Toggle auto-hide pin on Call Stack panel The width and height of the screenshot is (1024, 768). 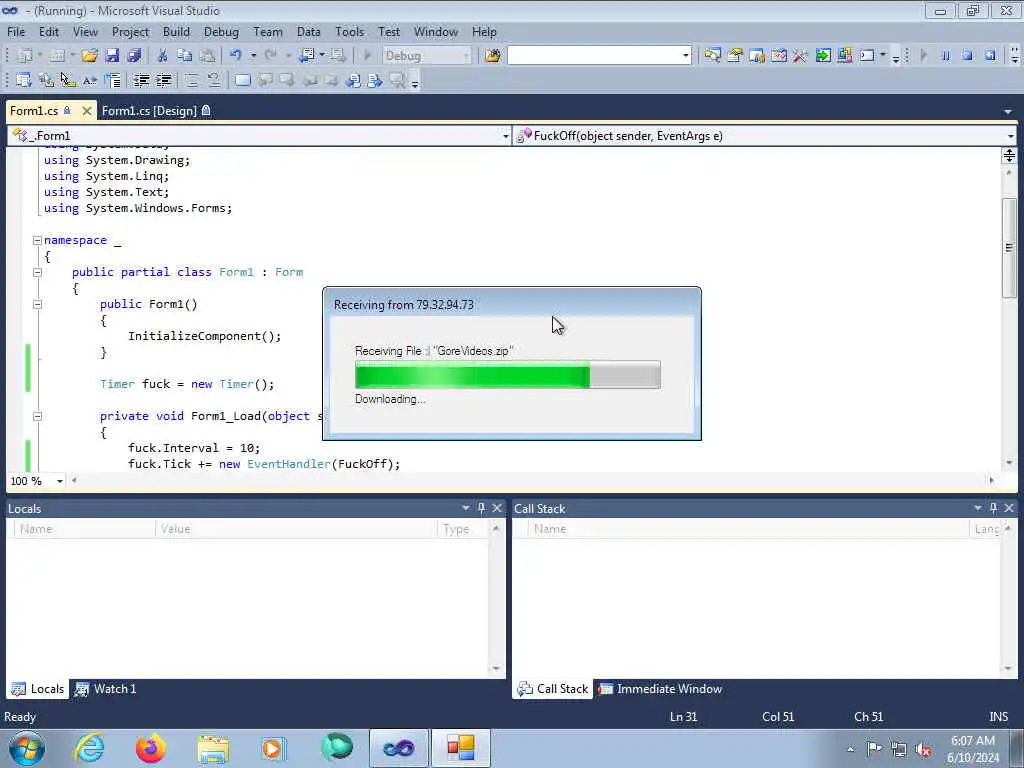pyautogui.click(x=993, y=508)
